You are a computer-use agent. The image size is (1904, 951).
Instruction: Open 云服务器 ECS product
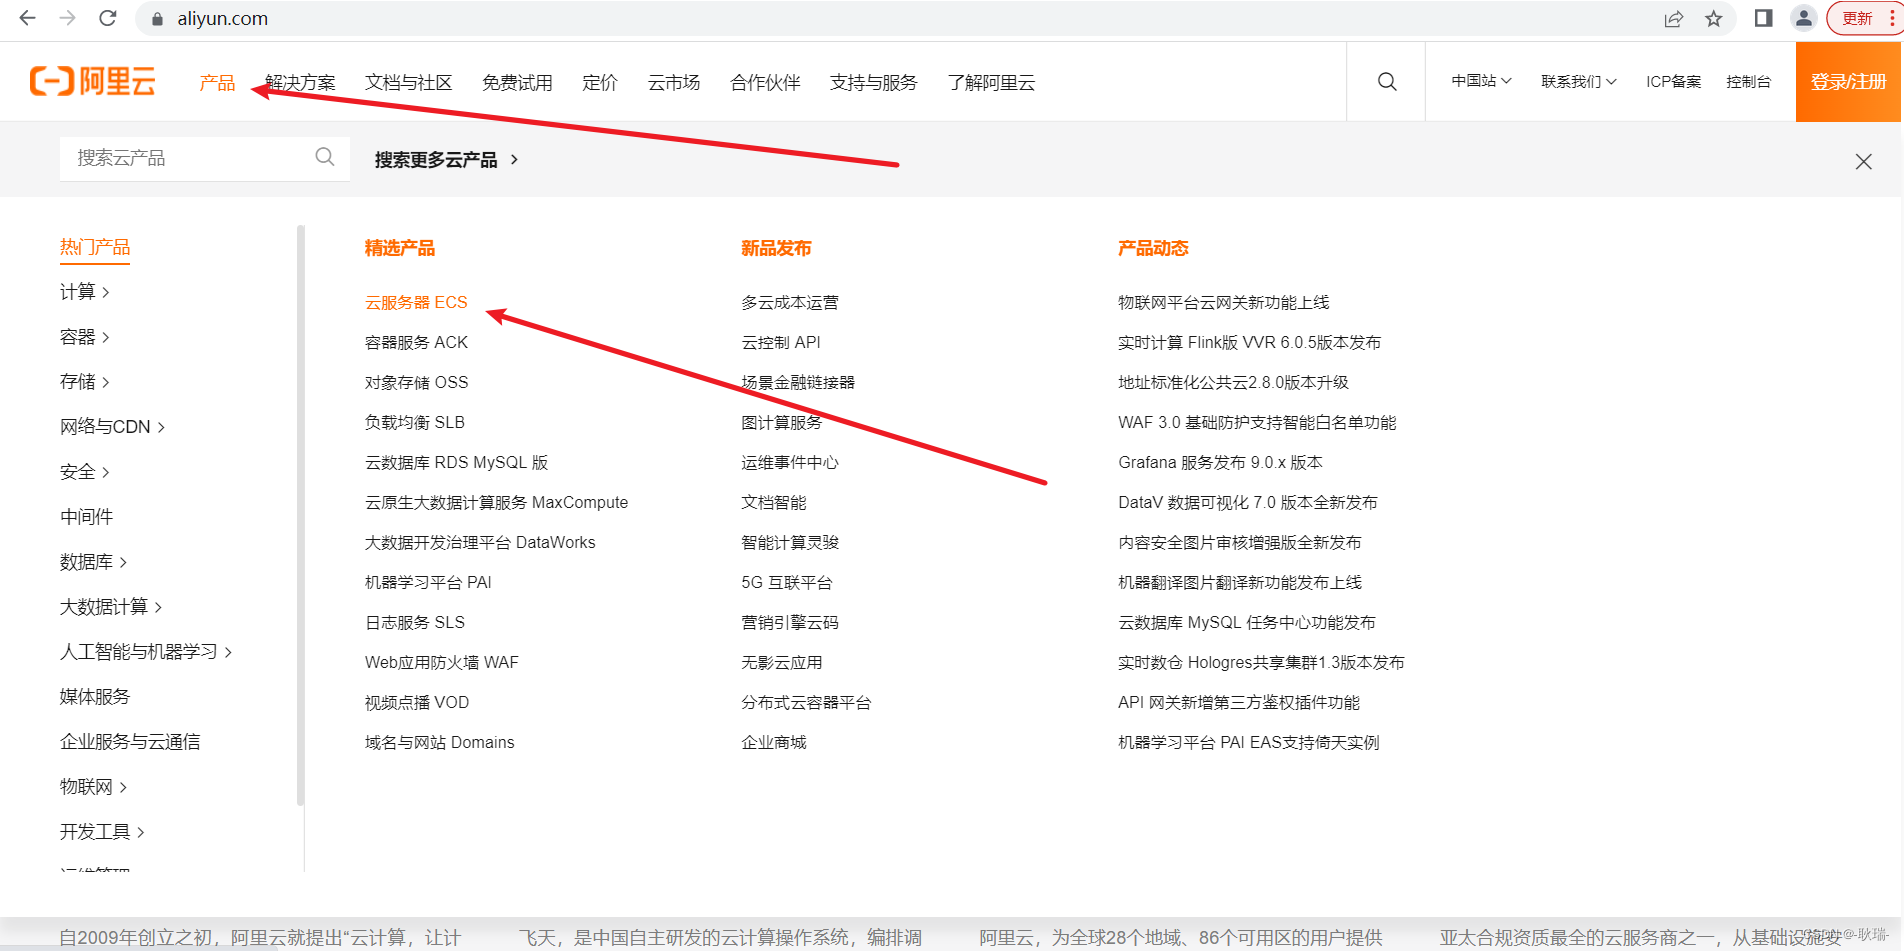416,302
